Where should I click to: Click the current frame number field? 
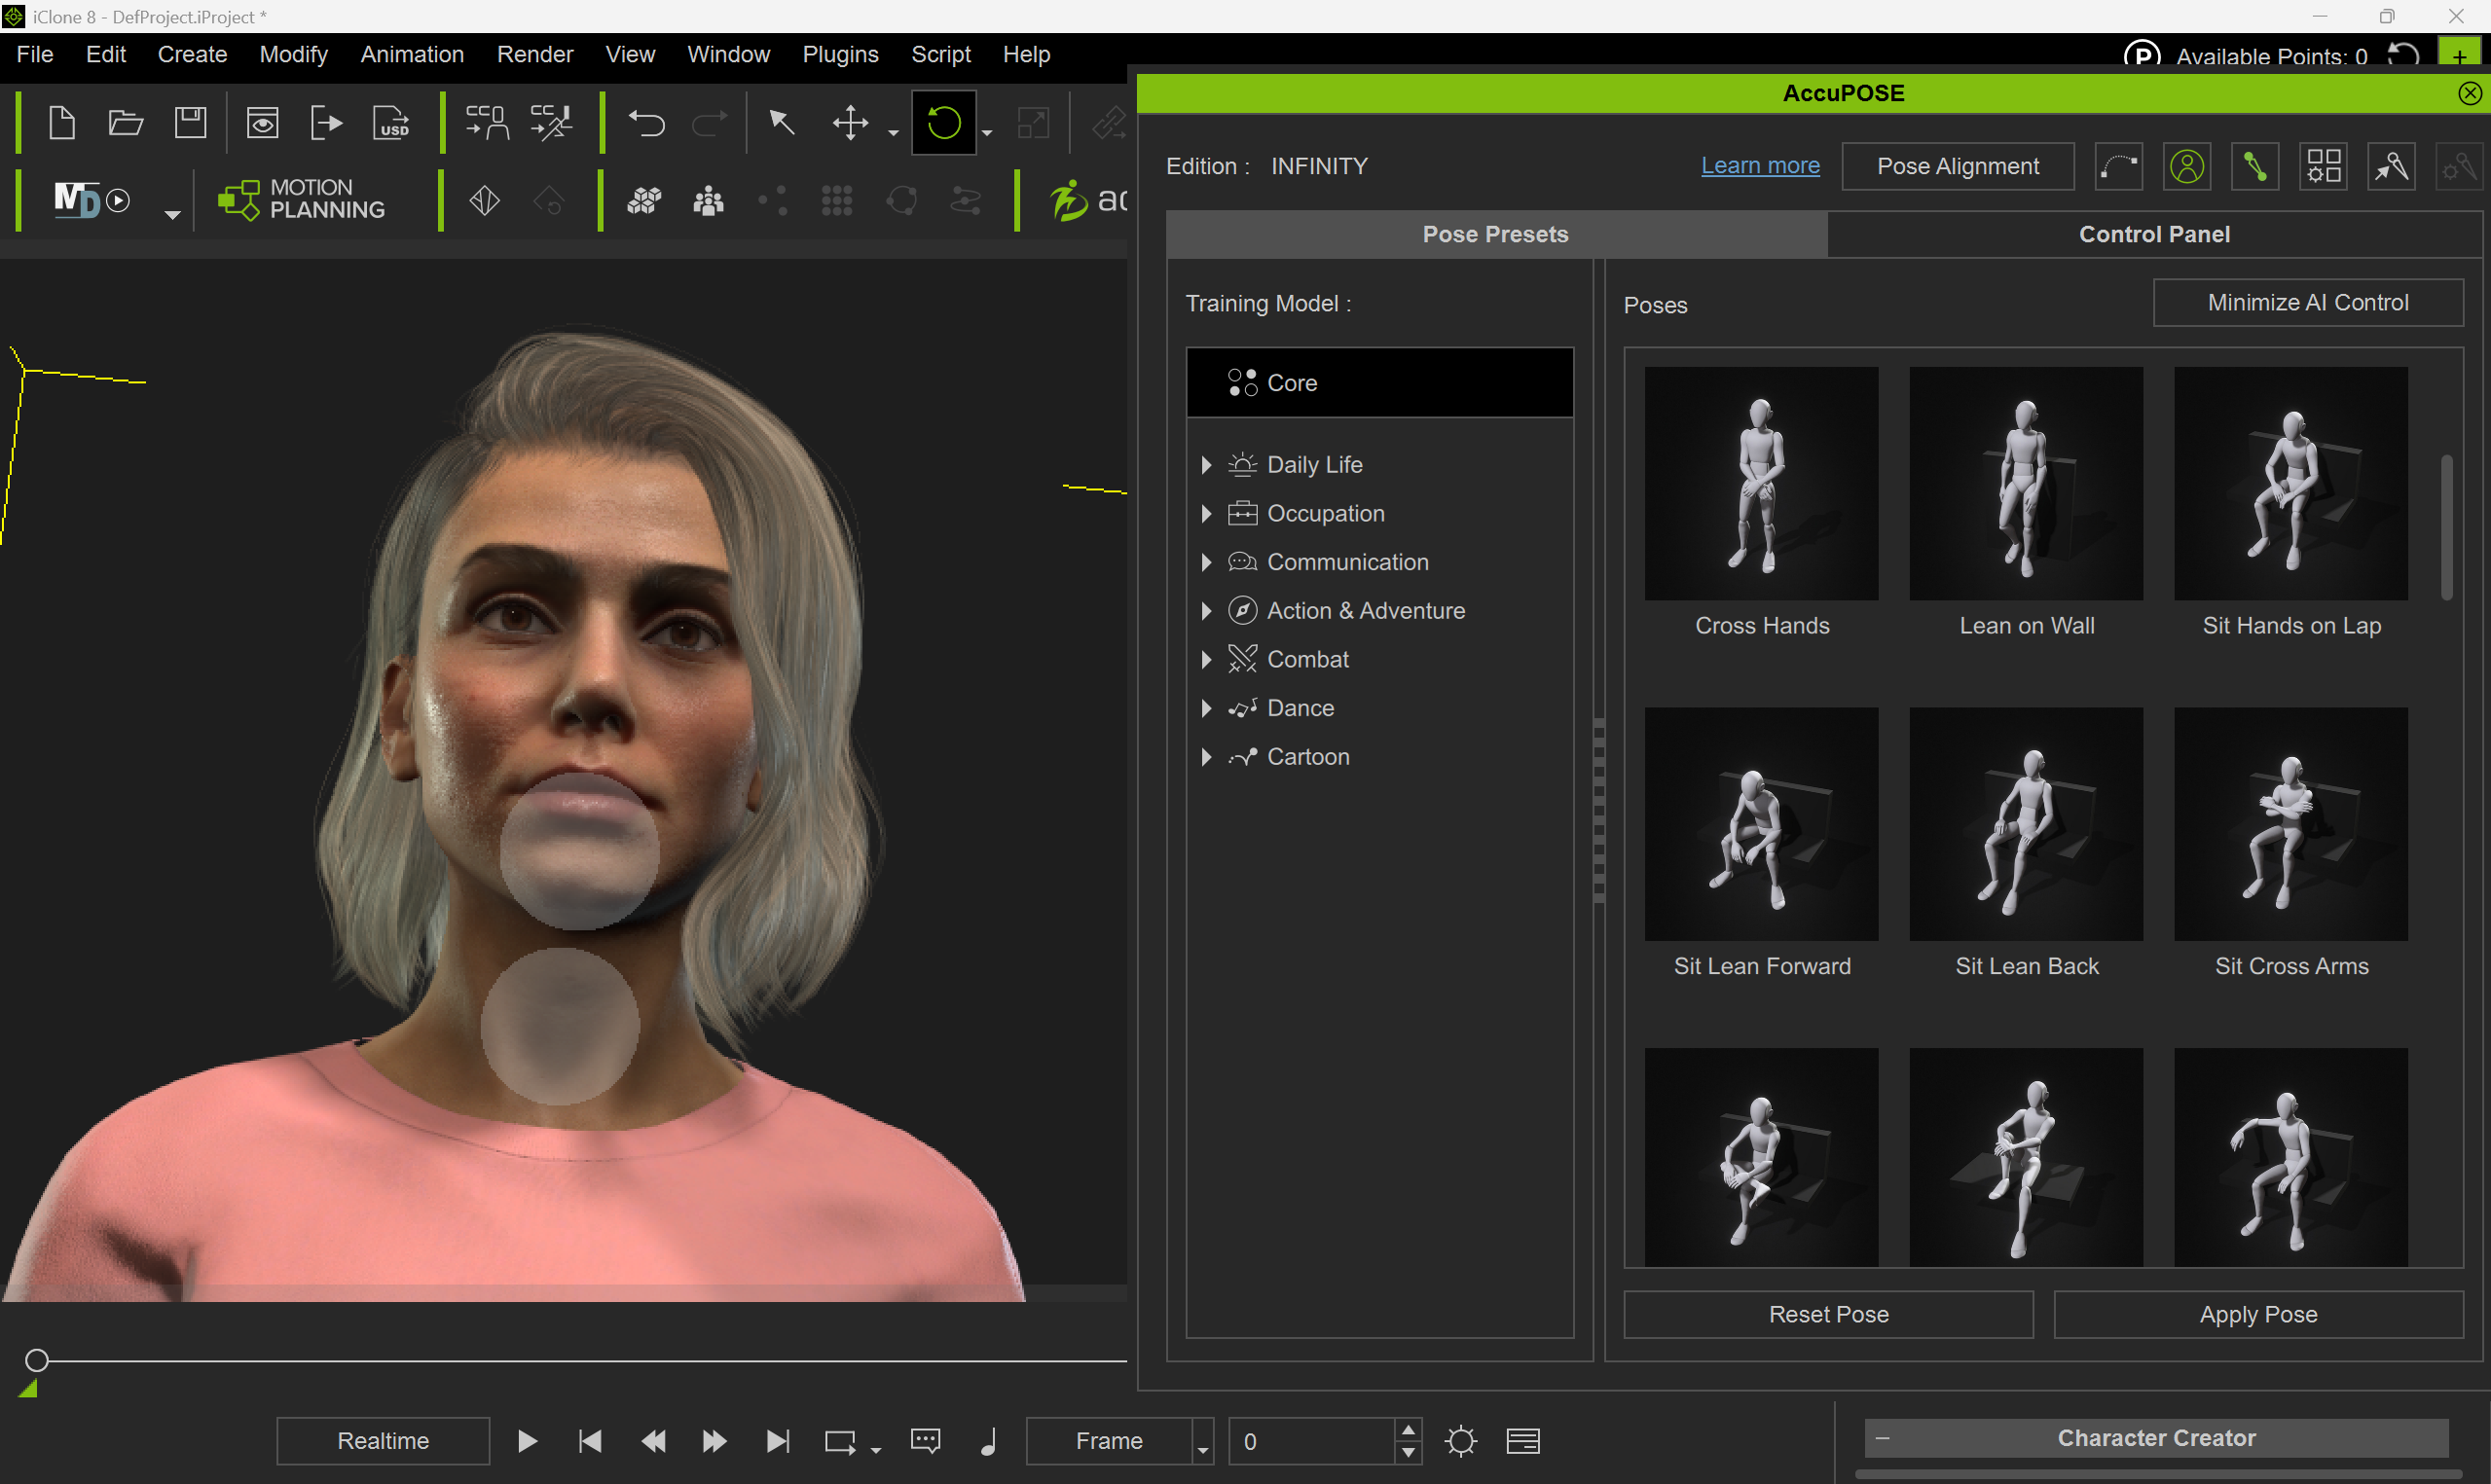[1312, 1441]
